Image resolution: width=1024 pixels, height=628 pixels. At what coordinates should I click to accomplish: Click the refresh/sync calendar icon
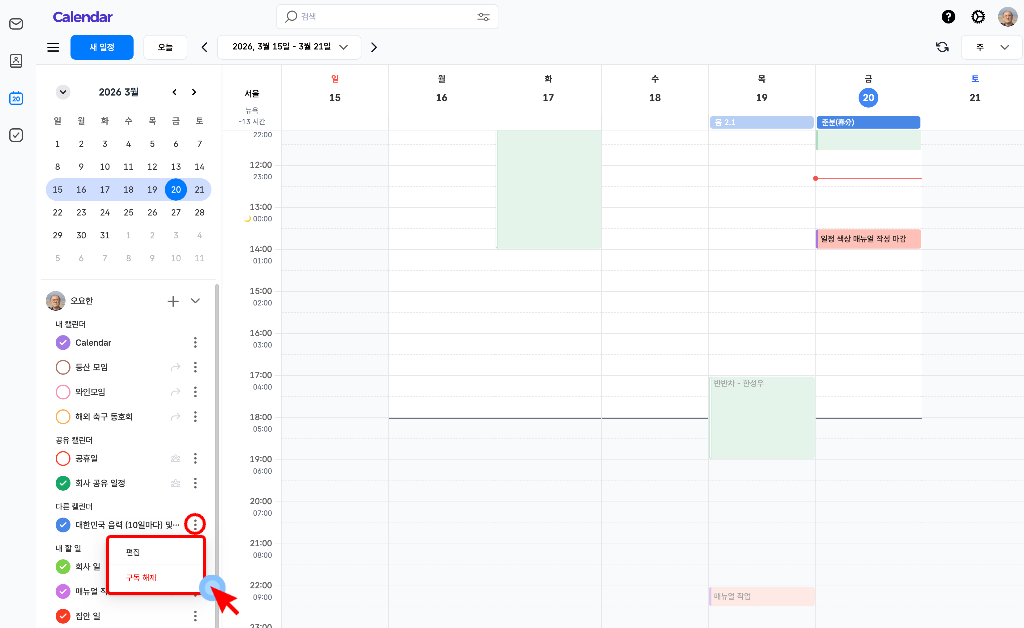coord(942,47)
